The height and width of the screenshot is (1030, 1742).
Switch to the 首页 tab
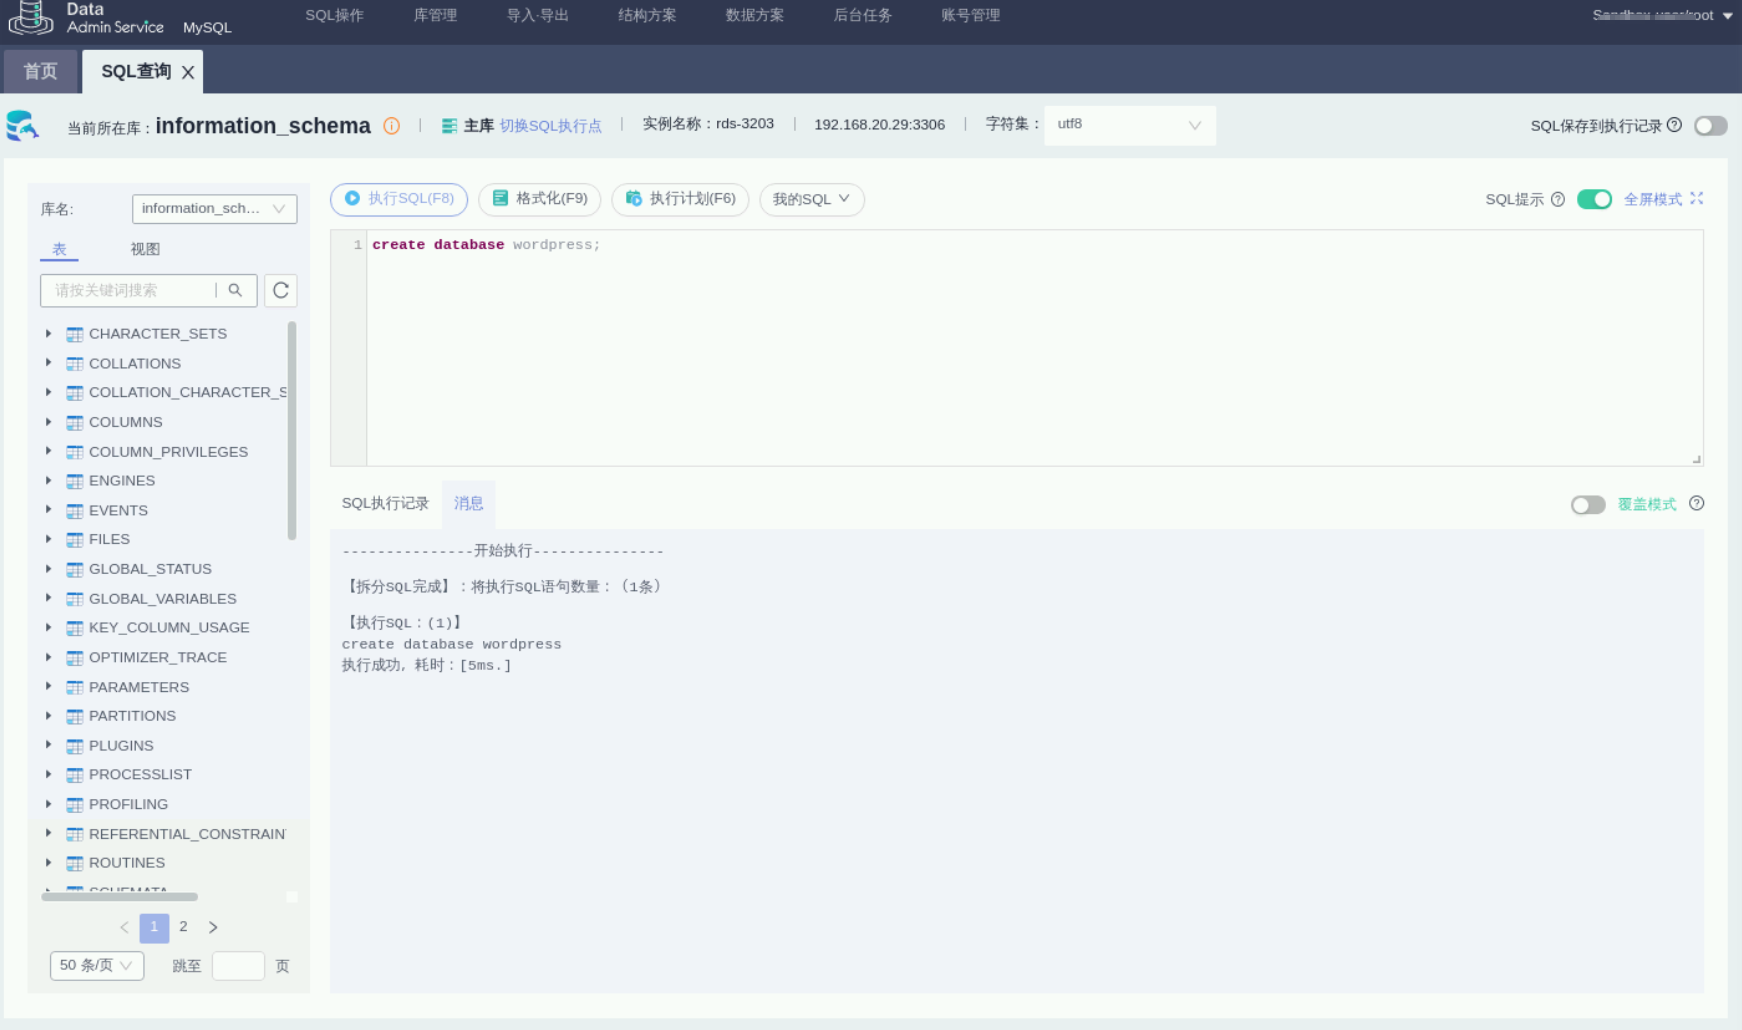pyautogui.click(x=41, y=72)
